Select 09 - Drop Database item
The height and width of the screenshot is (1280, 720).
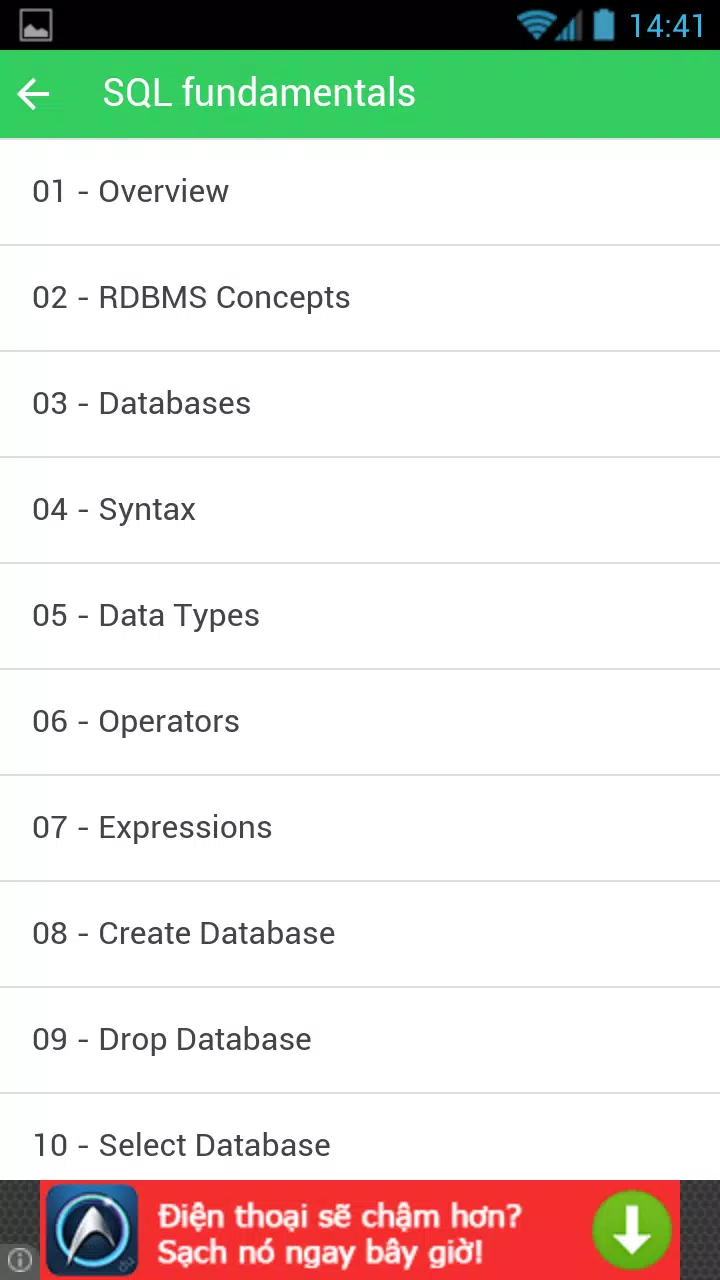coord(360,1040)
